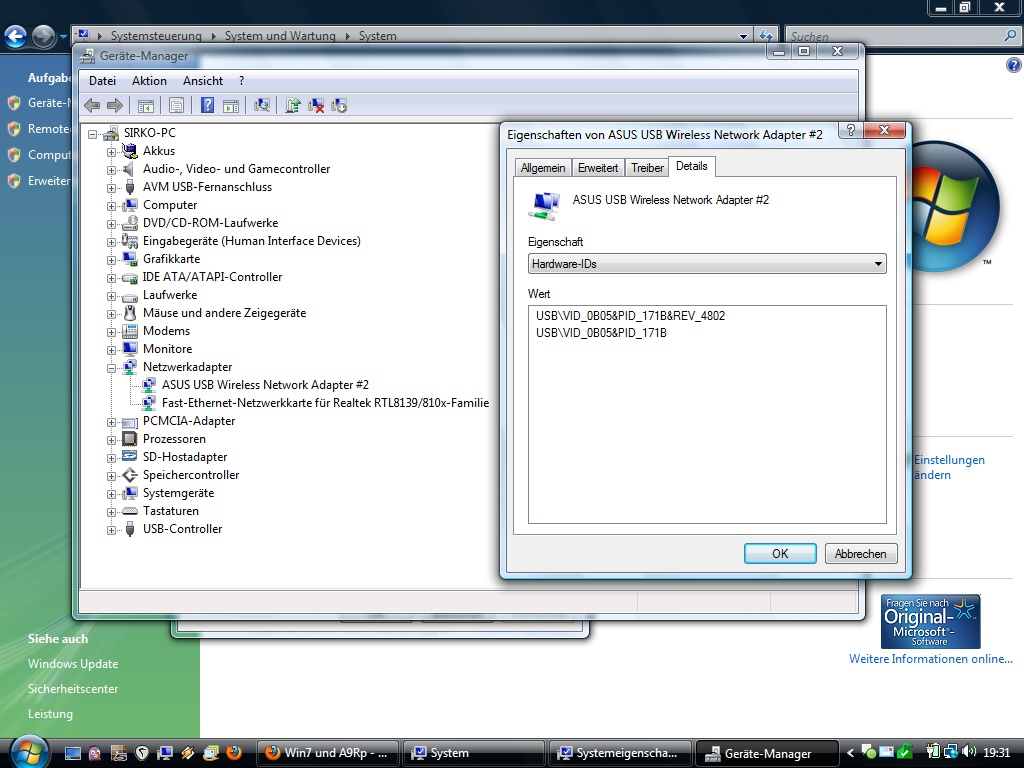Confirm the dialog with OK
1024x768 pixels.
pos(780,554)
